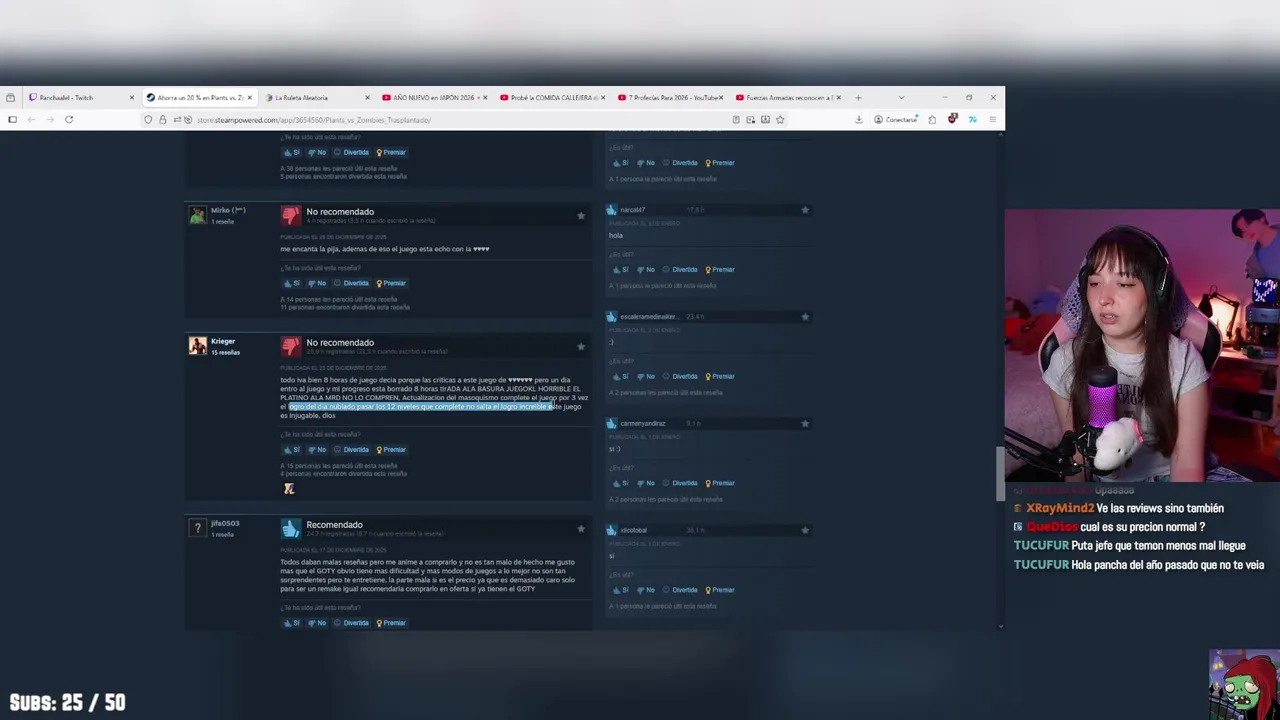Viewport: 1280px width, 720px height.
Task: Open Mirko's profile avatar
Action: point(198,215)
